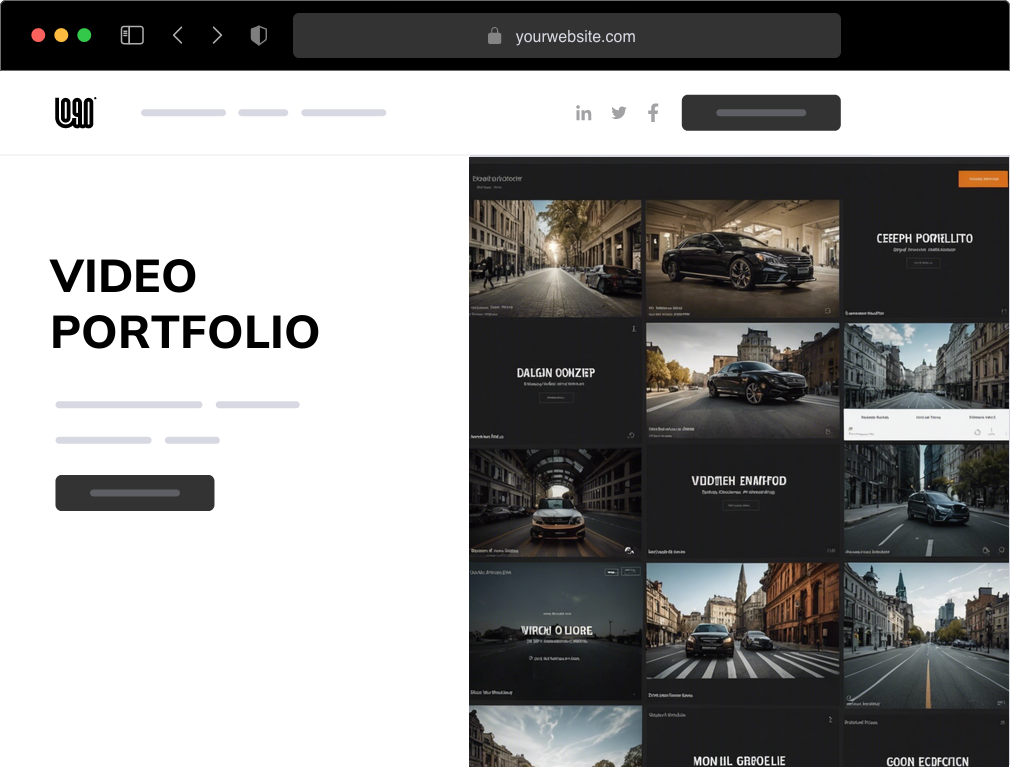This screenshot has height=767, width=1010.
Task: Open the LinkedIn icon in the header
Action: 584,112
